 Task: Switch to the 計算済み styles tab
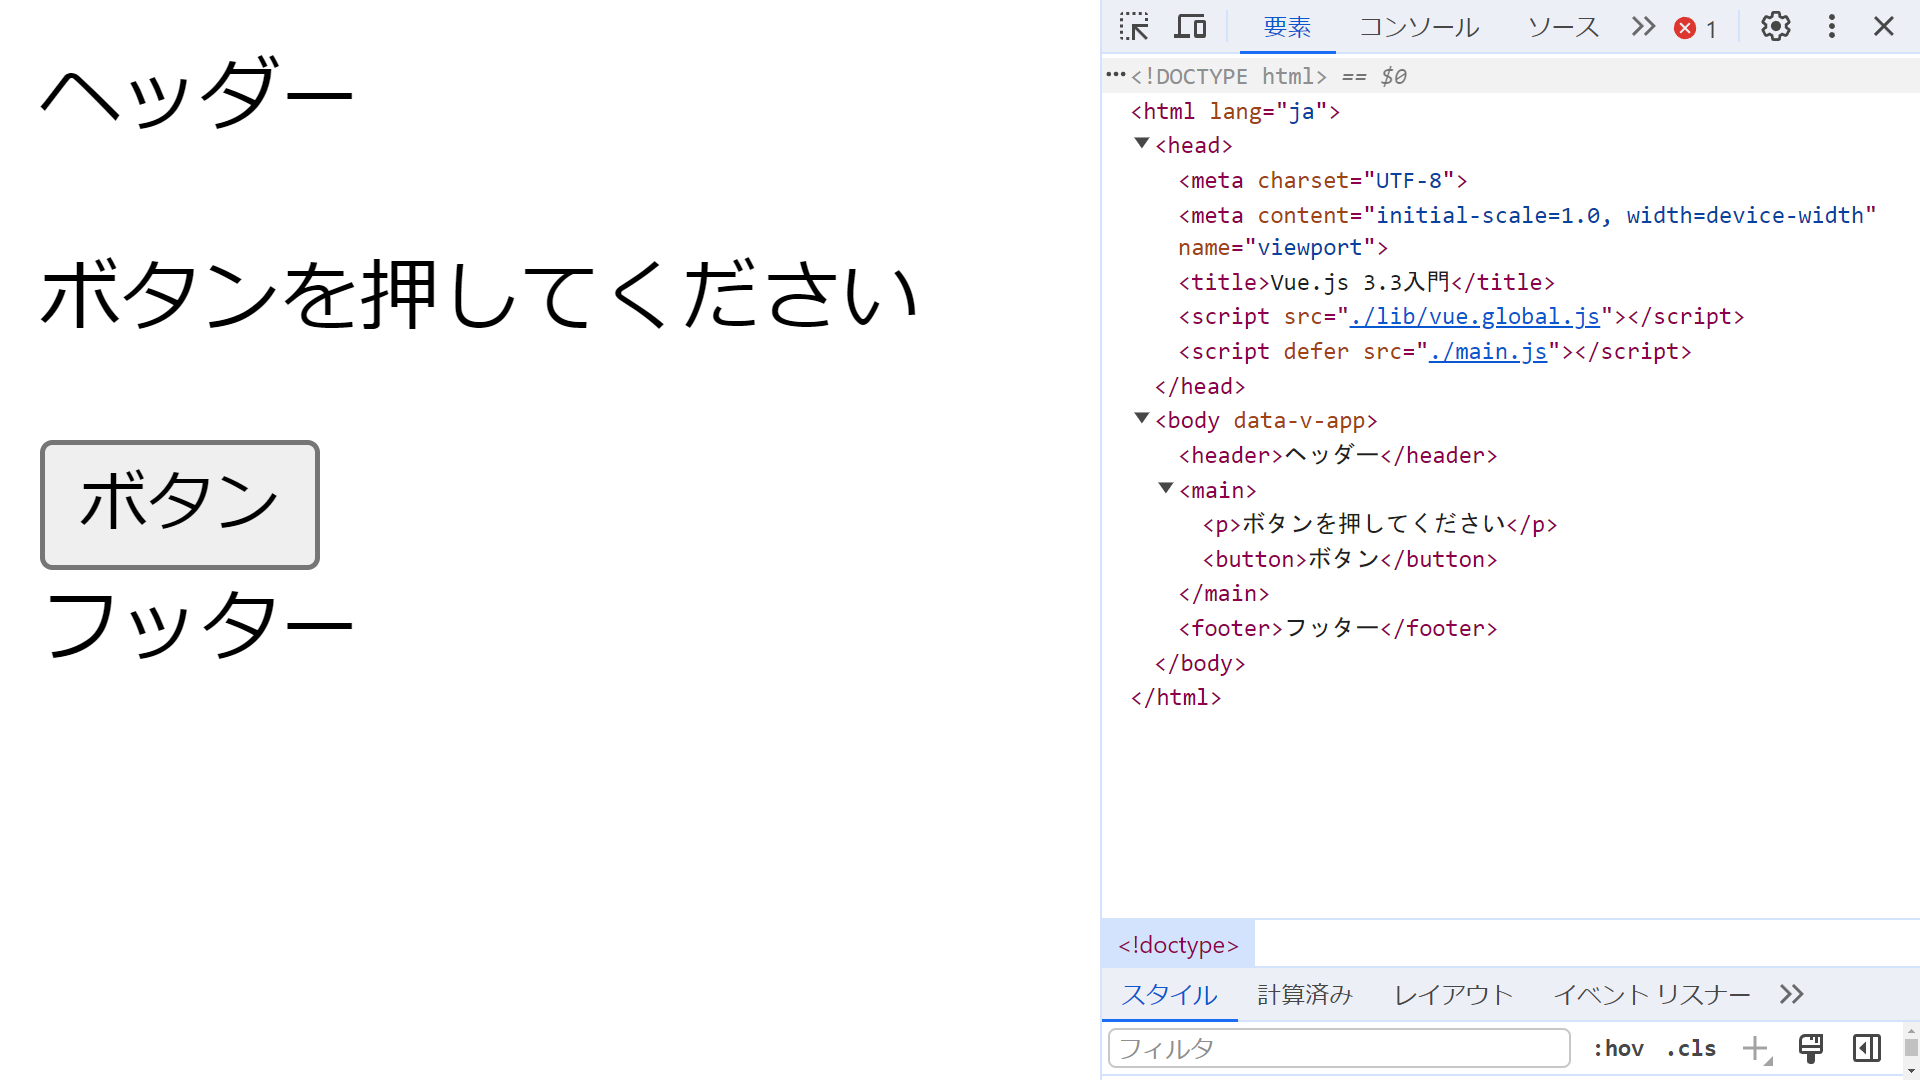coord(1304,994)
